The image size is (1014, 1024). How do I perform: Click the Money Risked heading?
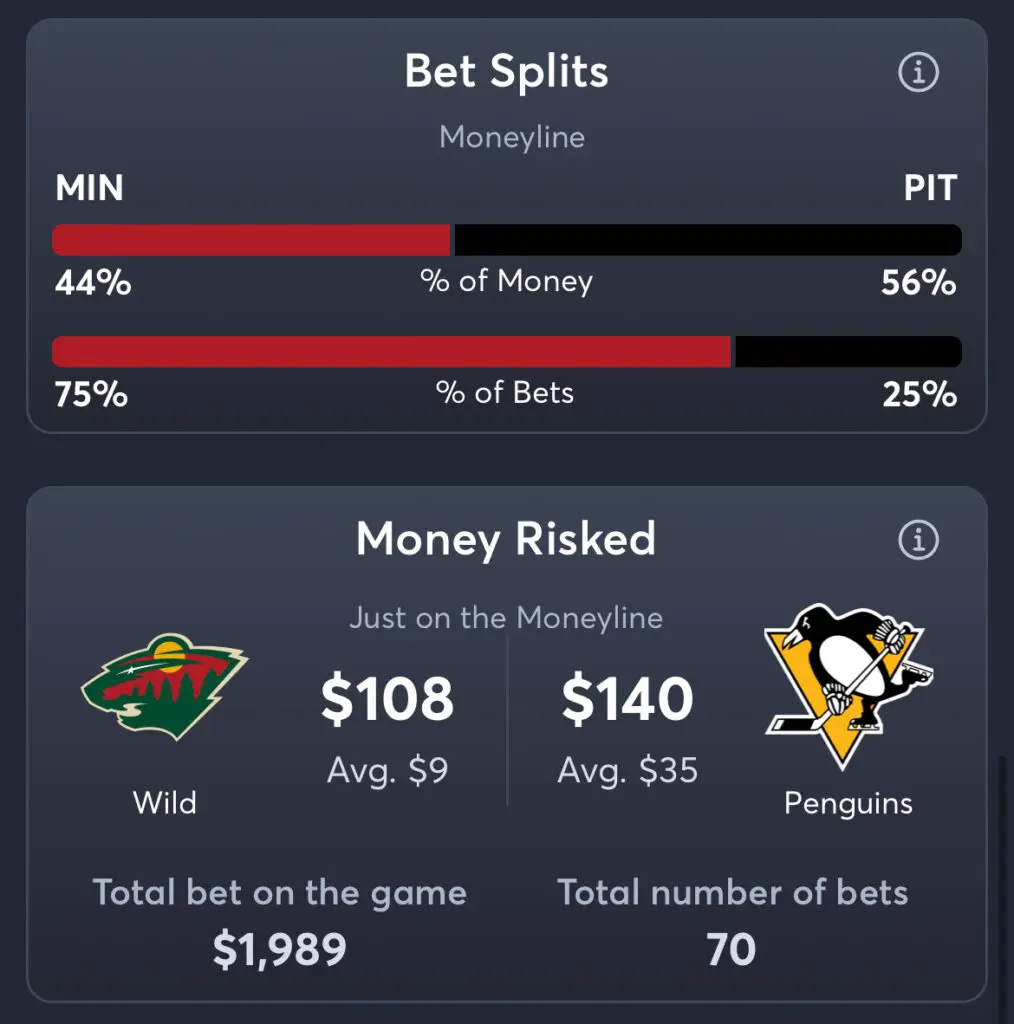pos(506,539)
